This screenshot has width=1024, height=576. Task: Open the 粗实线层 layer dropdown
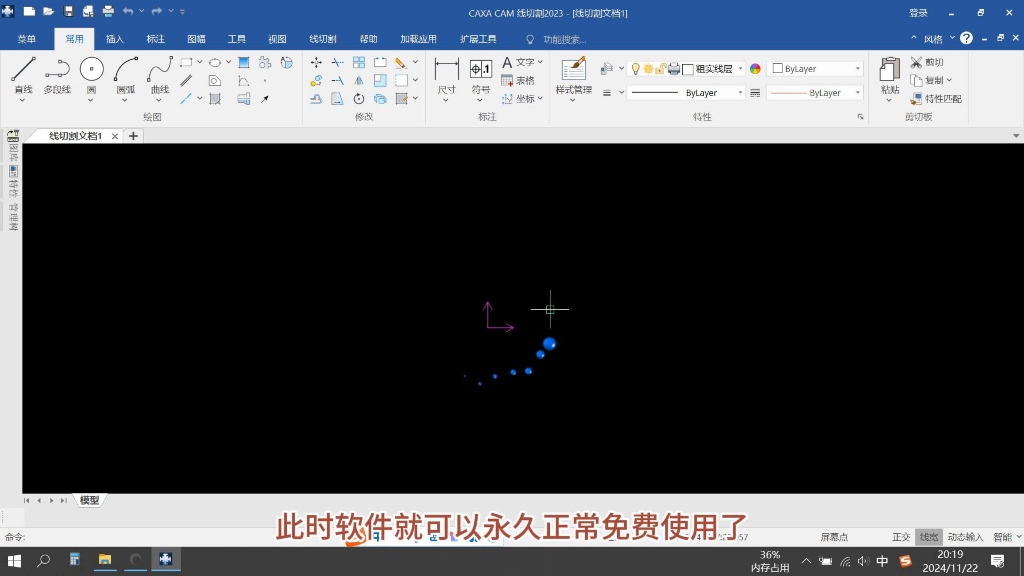tap(741, 69)
